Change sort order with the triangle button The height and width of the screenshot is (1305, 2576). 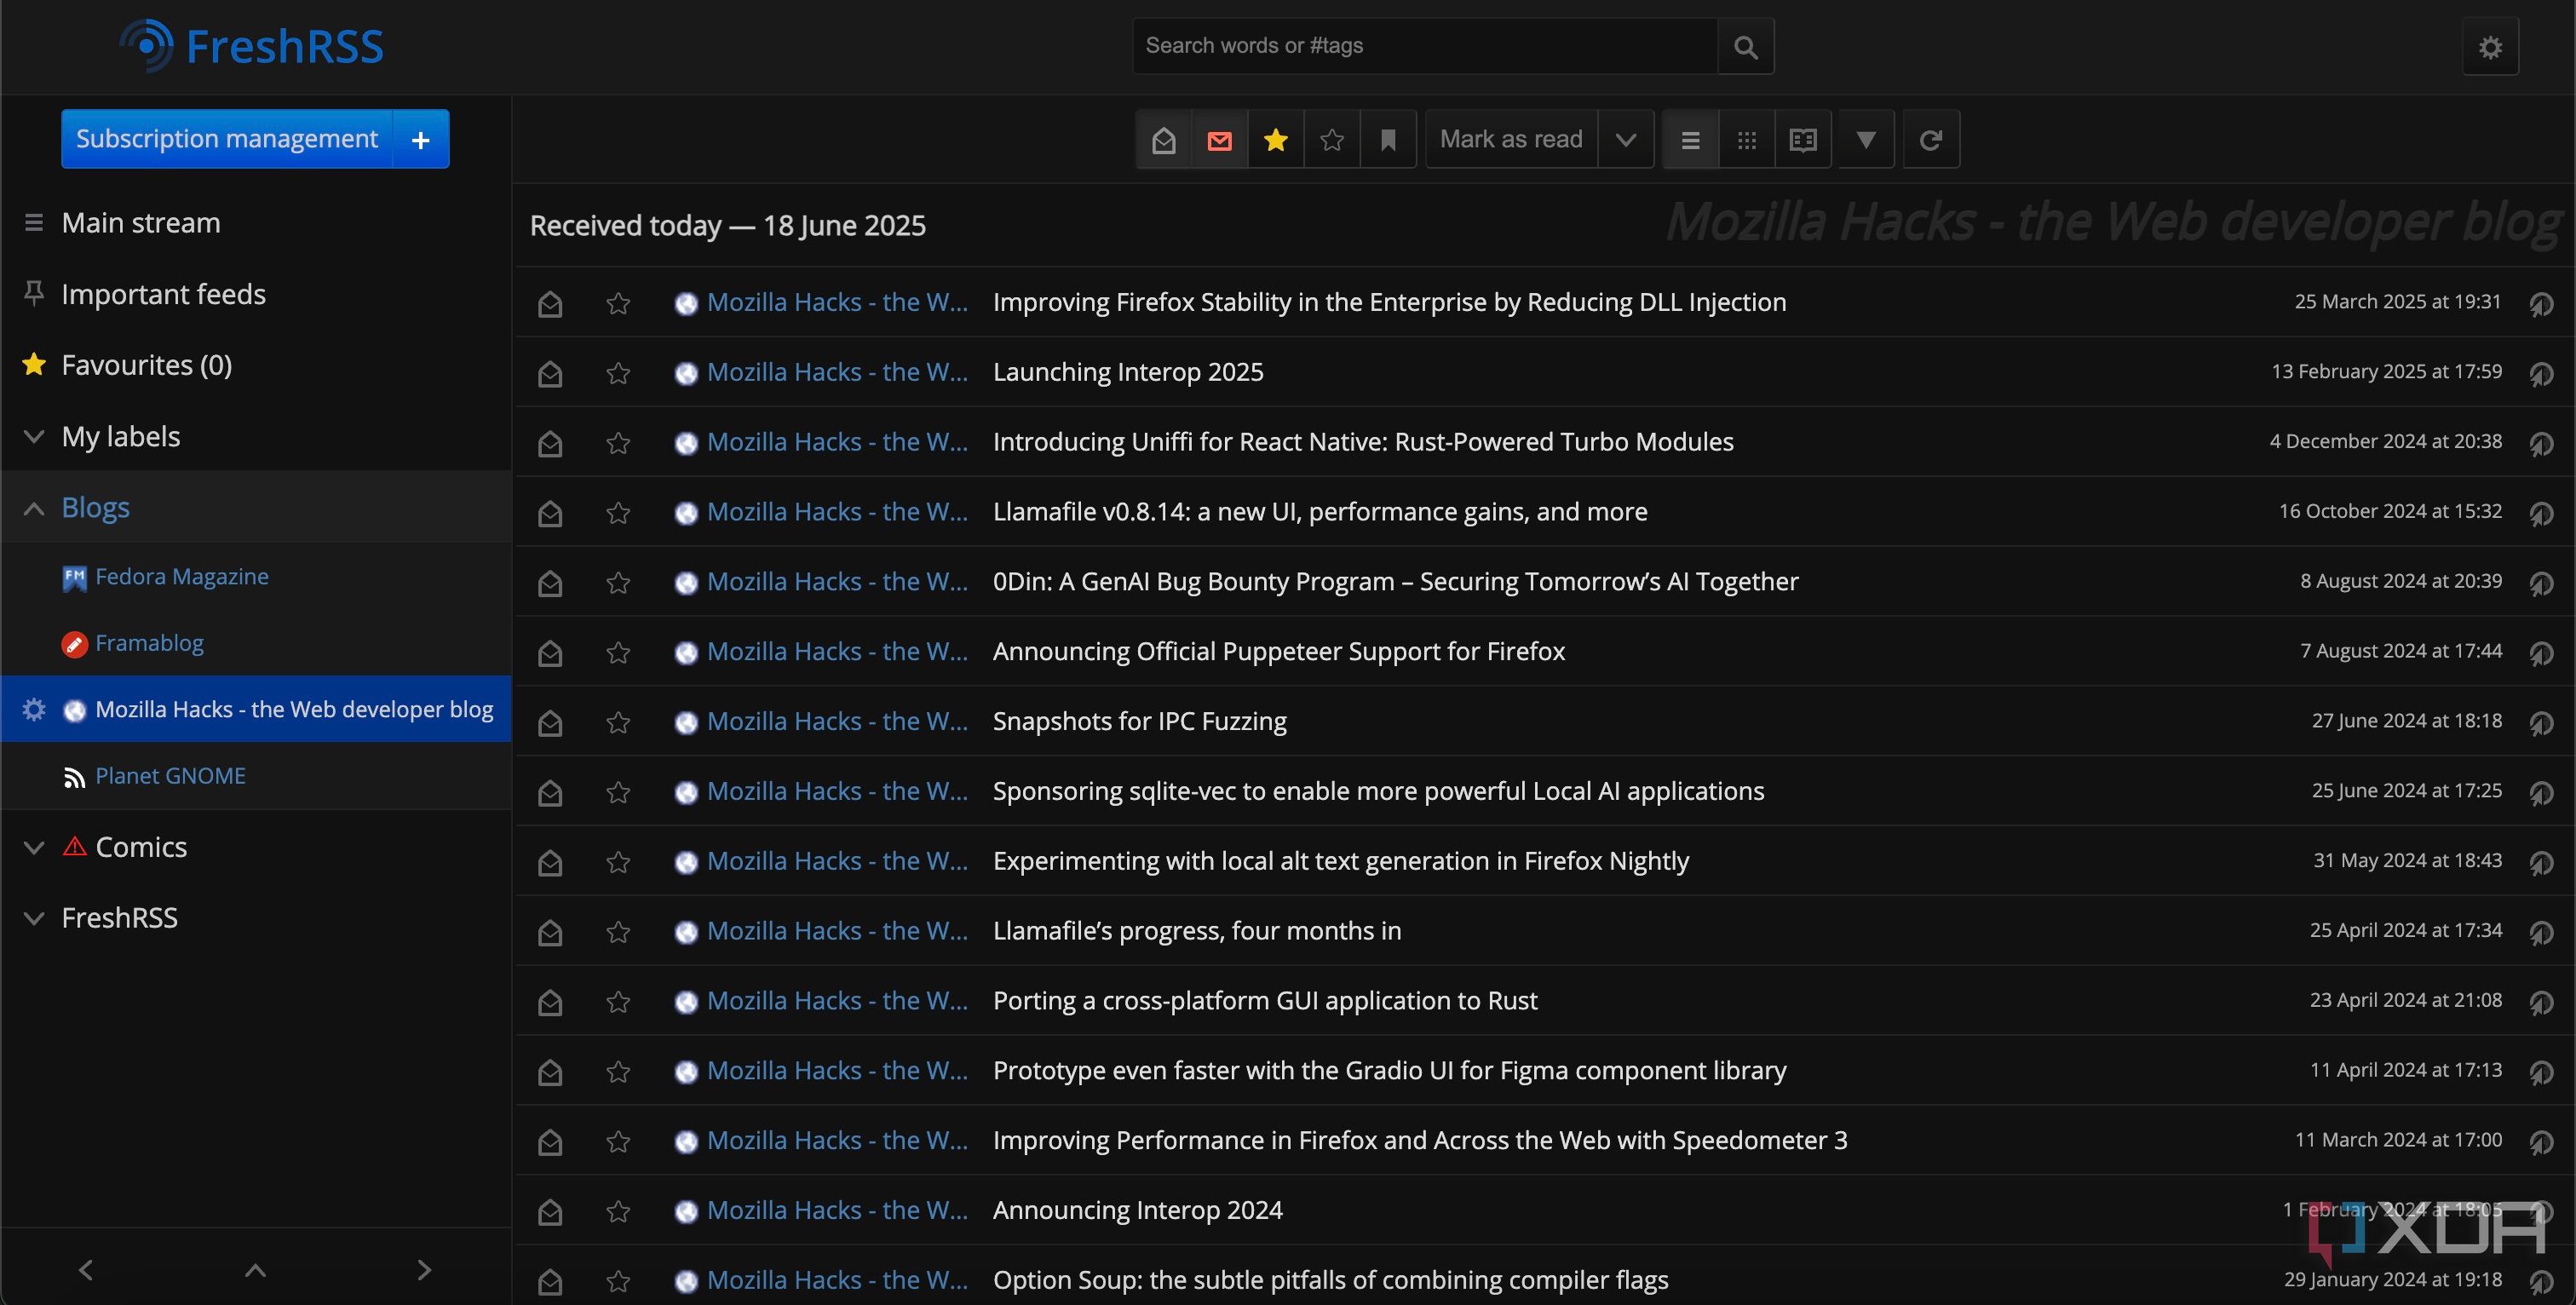pos(1866,140)
